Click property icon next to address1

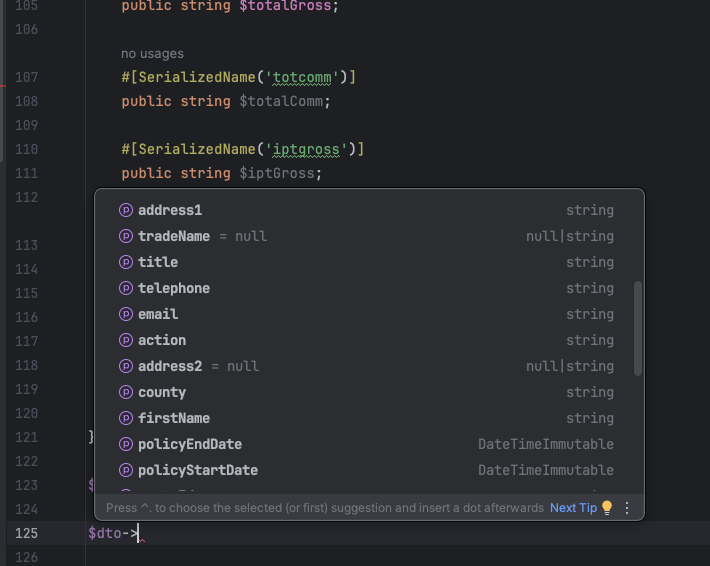pyautogui.click(x=126, y=210)
